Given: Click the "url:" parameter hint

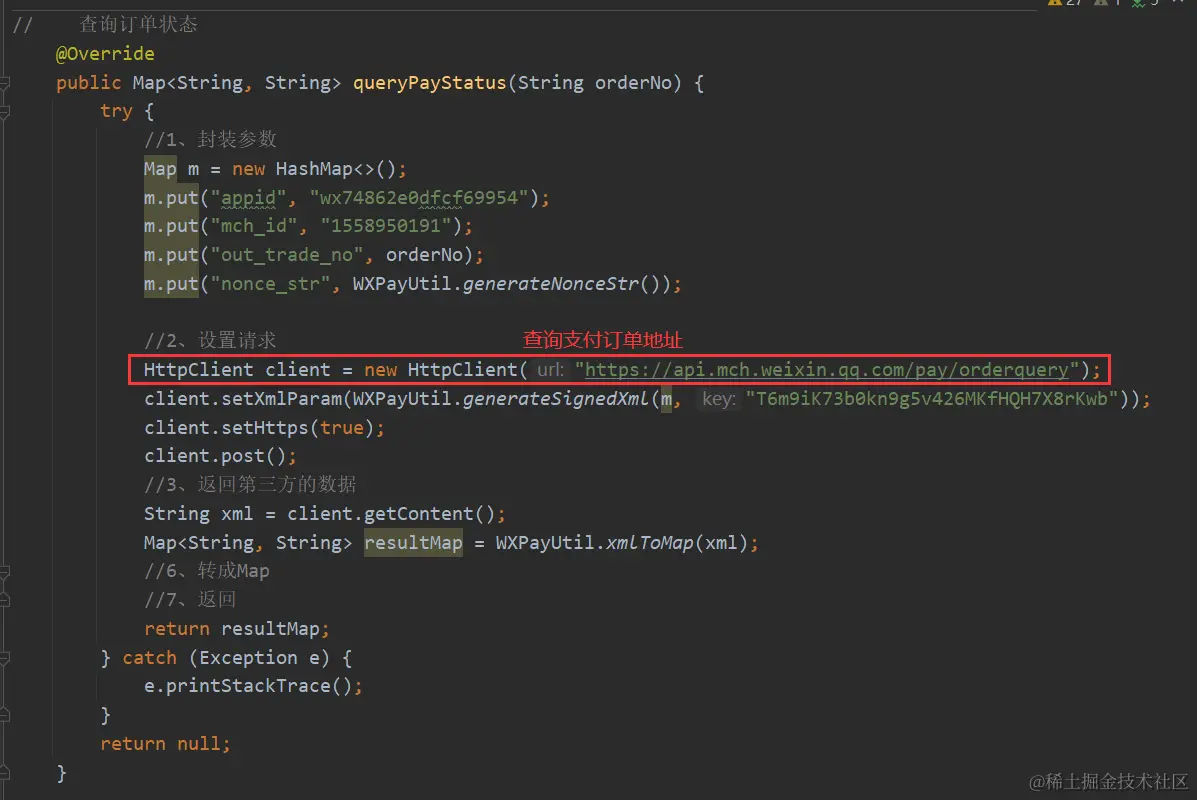Looking at the screenshot, I should tap(550, 369).
